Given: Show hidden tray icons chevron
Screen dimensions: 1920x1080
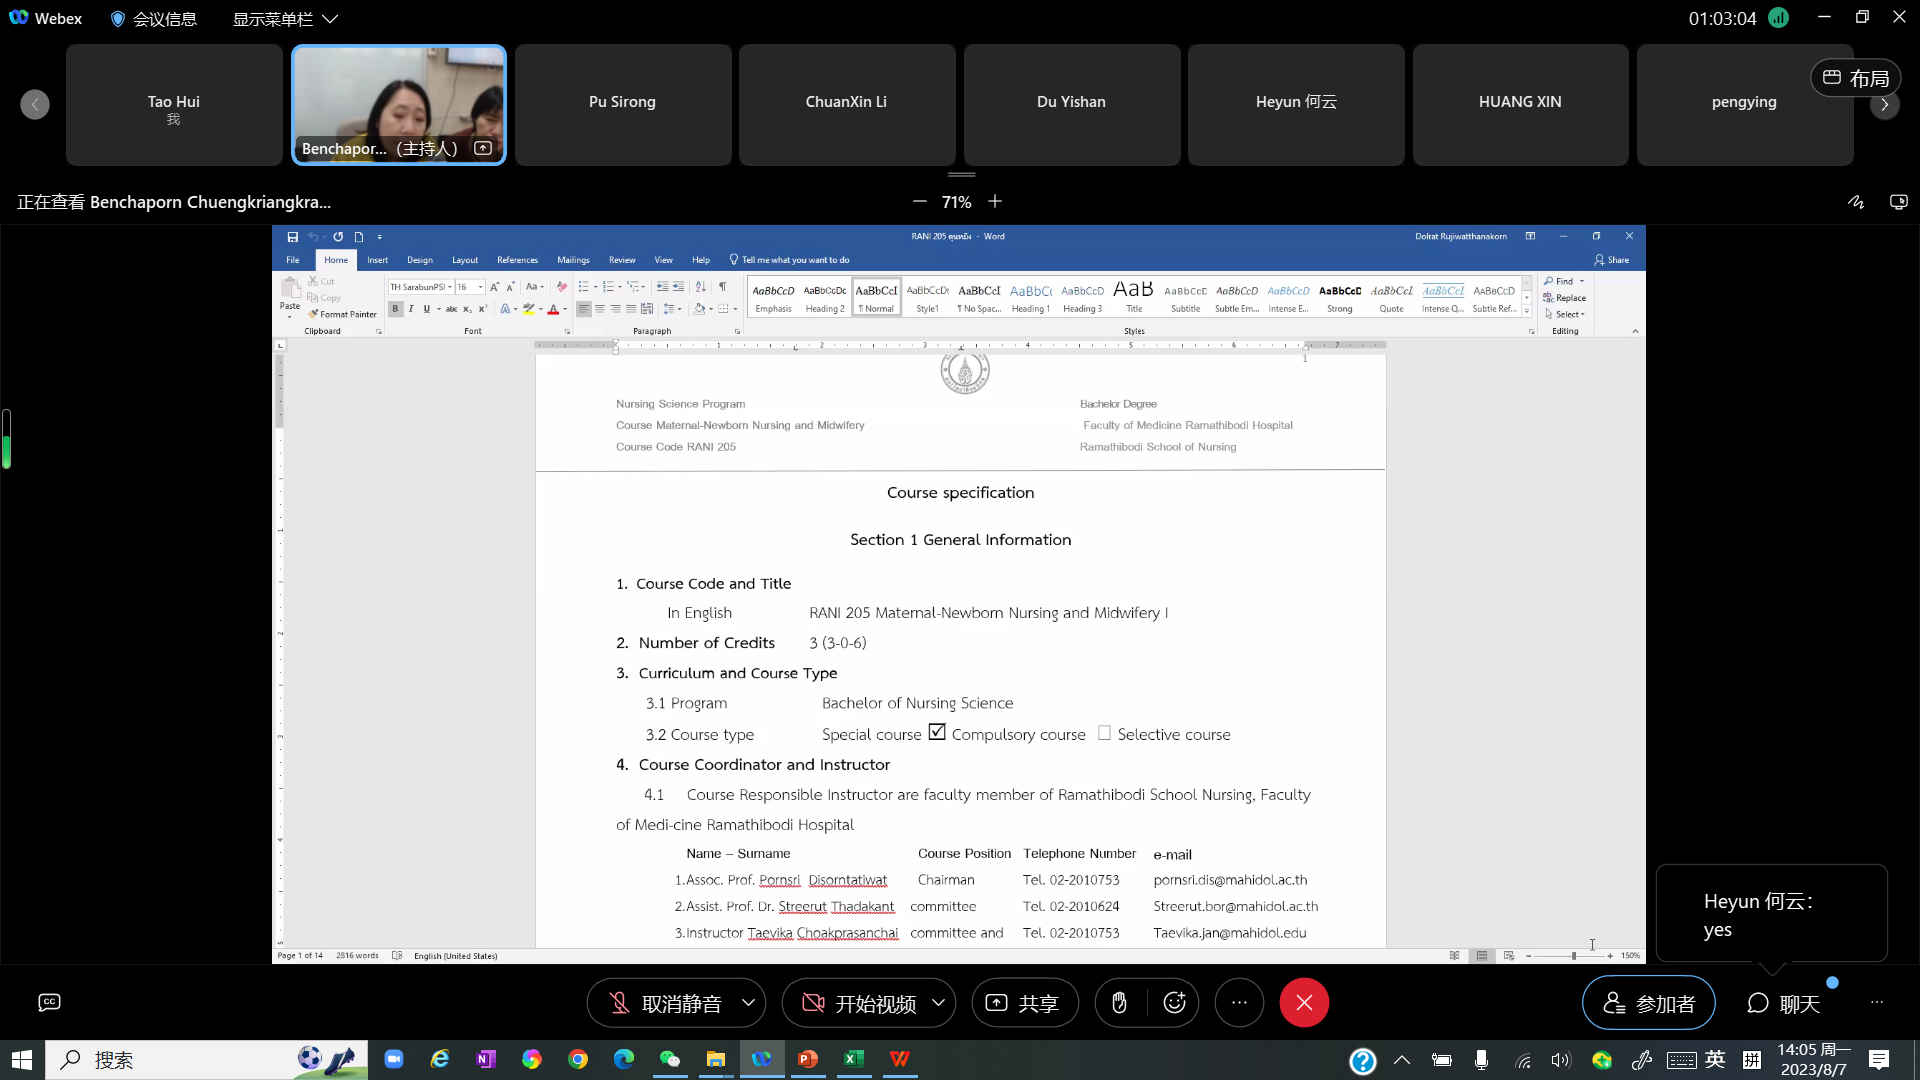Looking at the screenshot, I should (1402, 1060).
